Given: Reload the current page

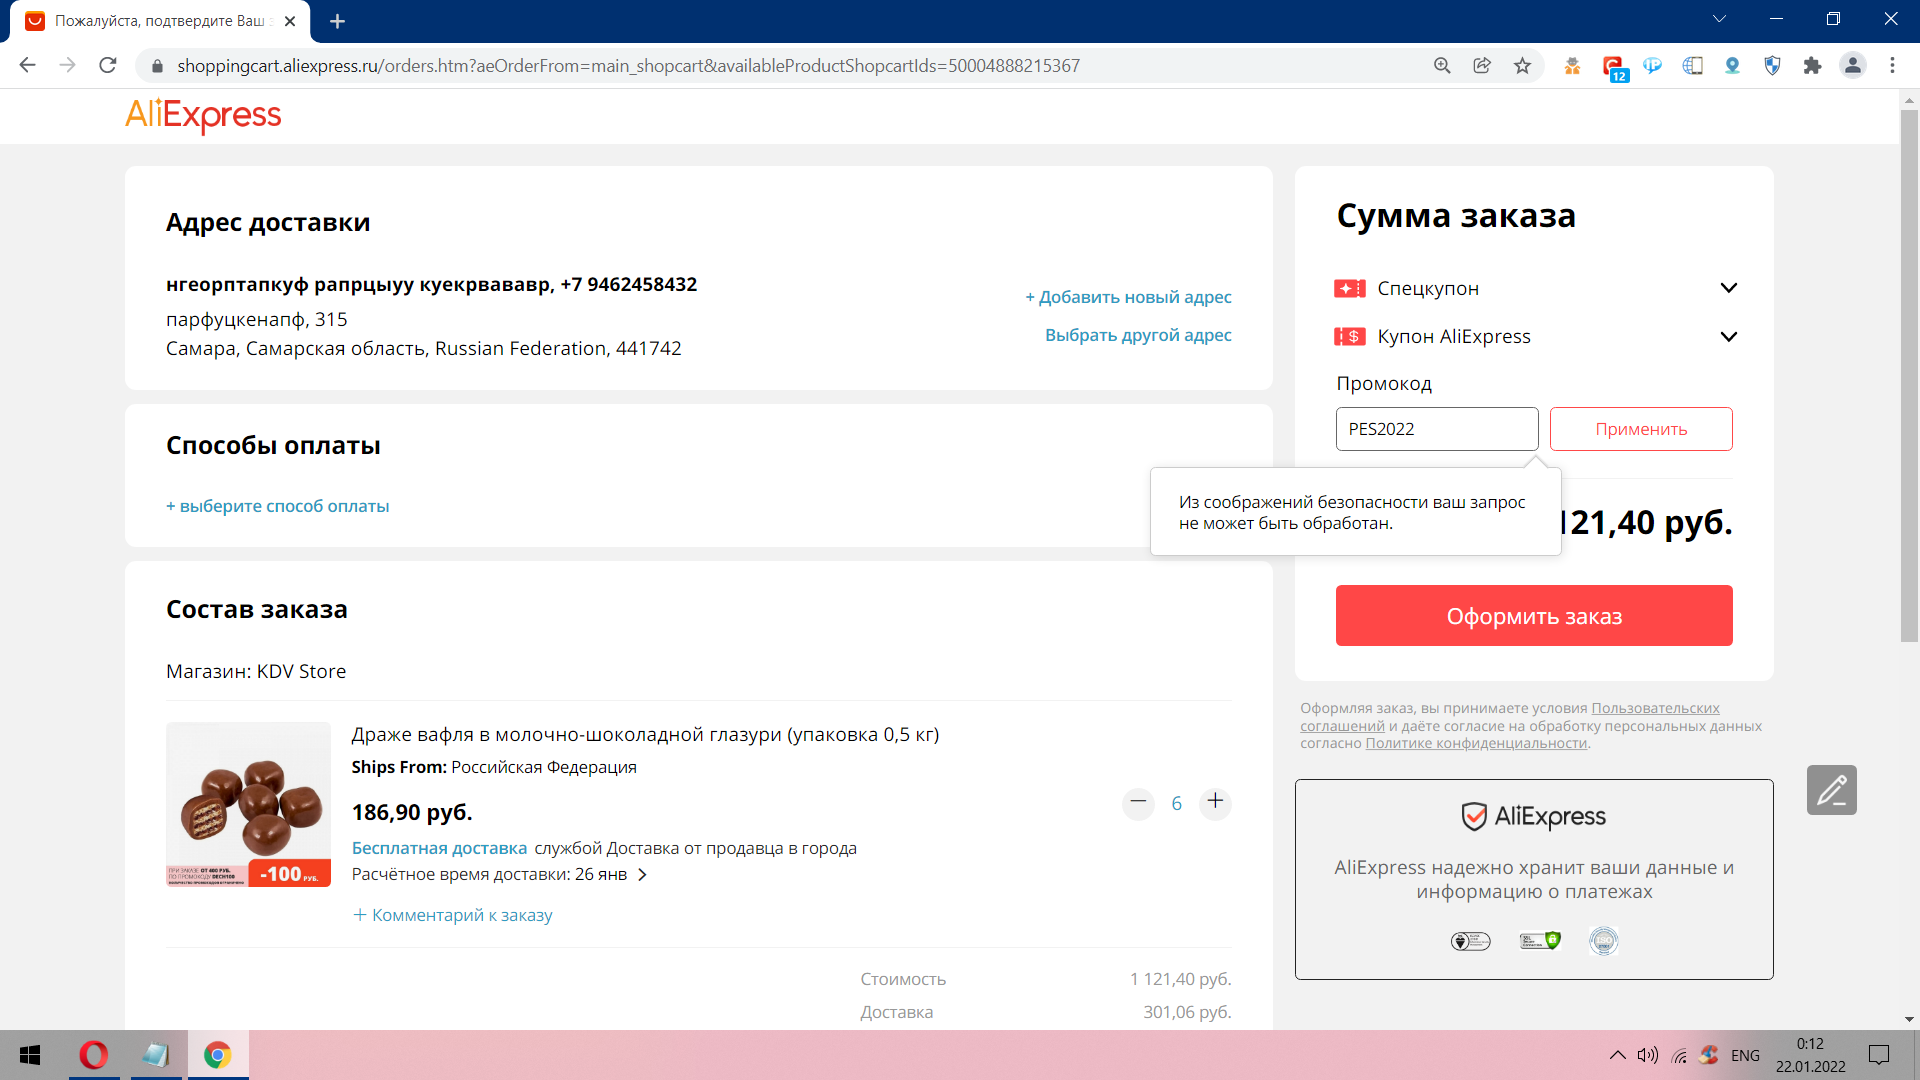Looking at the screenshot, I should coord(108,66).
